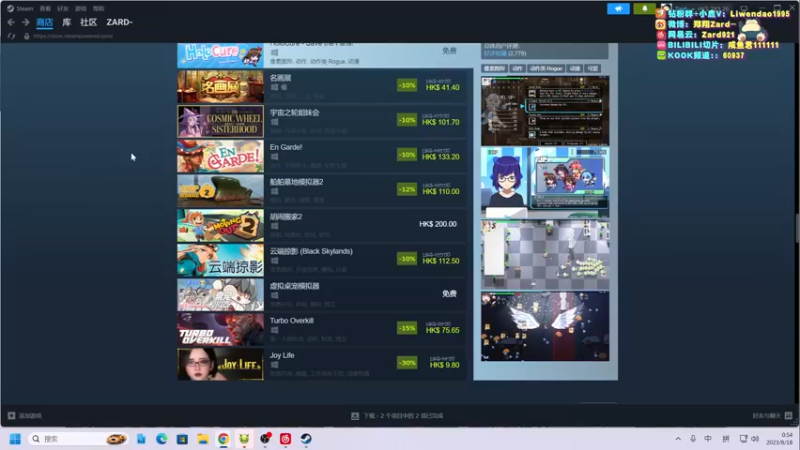
Task: Open the 虚拟桌宠模拟器 free game row
Action: pyautogui.click(x=322, y=295)
